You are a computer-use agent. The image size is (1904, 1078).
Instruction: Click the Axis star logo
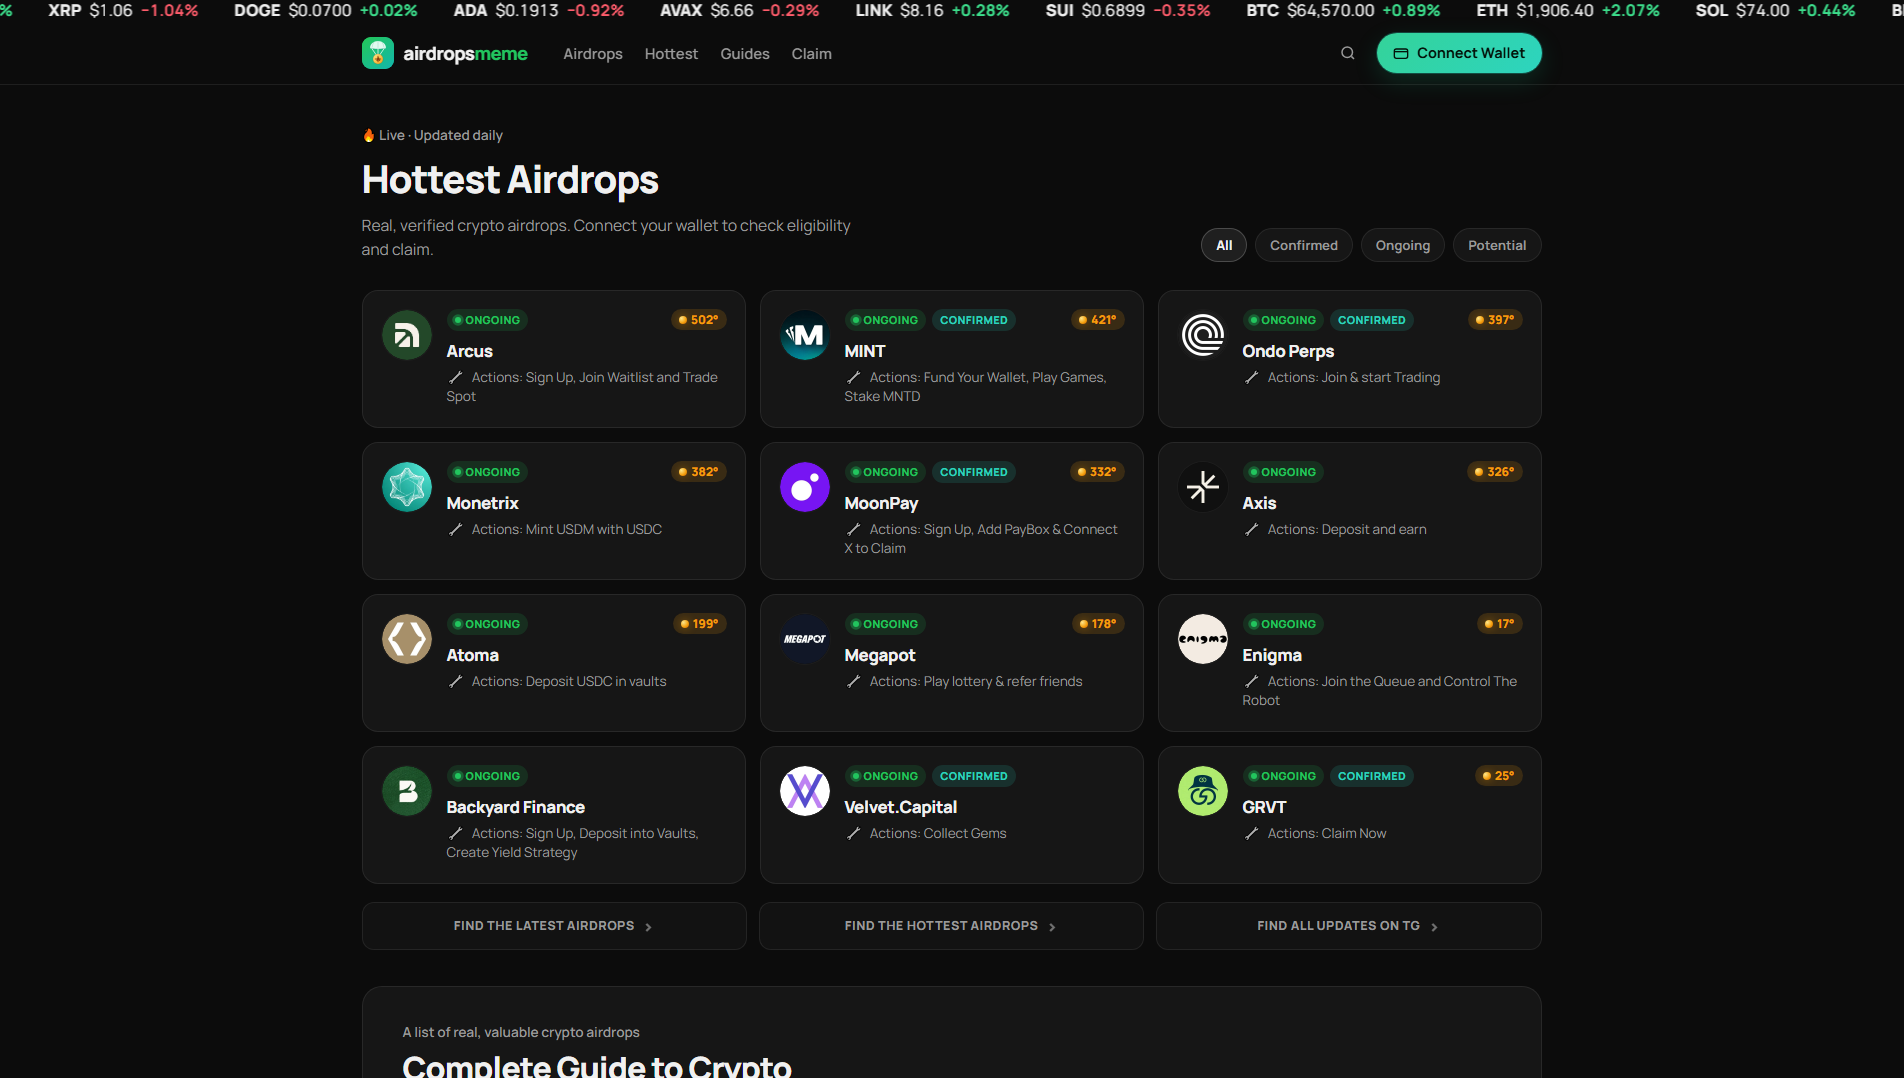(1203, 487)
